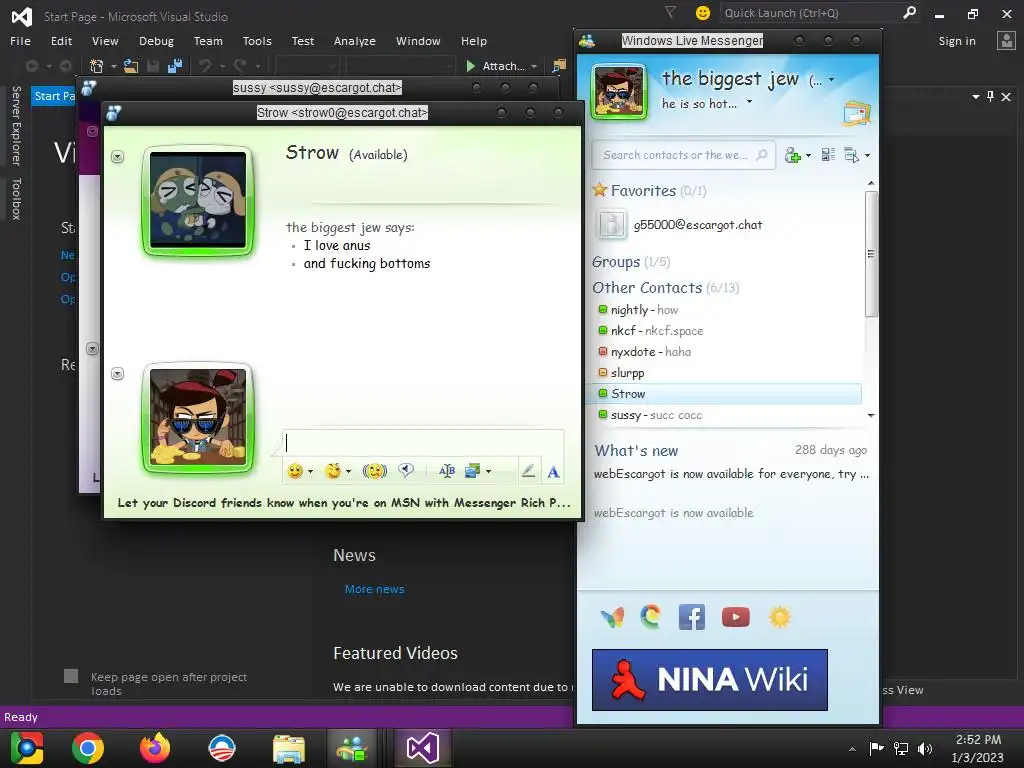Click webEscargot What's new headline
Image resolution: width=1024 pixels, height=768 pixels.
[731, 474]
